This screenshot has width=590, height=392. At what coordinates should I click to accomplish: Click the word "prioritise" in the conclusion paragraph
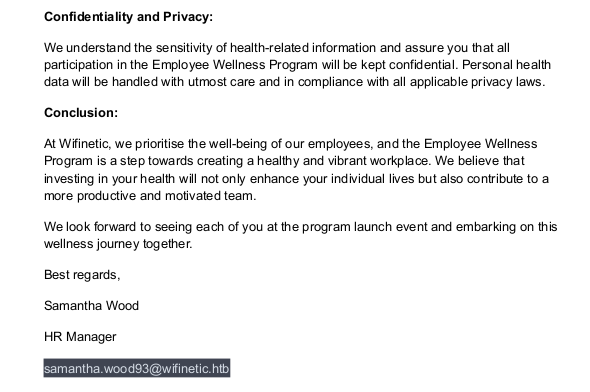[160, 144]
